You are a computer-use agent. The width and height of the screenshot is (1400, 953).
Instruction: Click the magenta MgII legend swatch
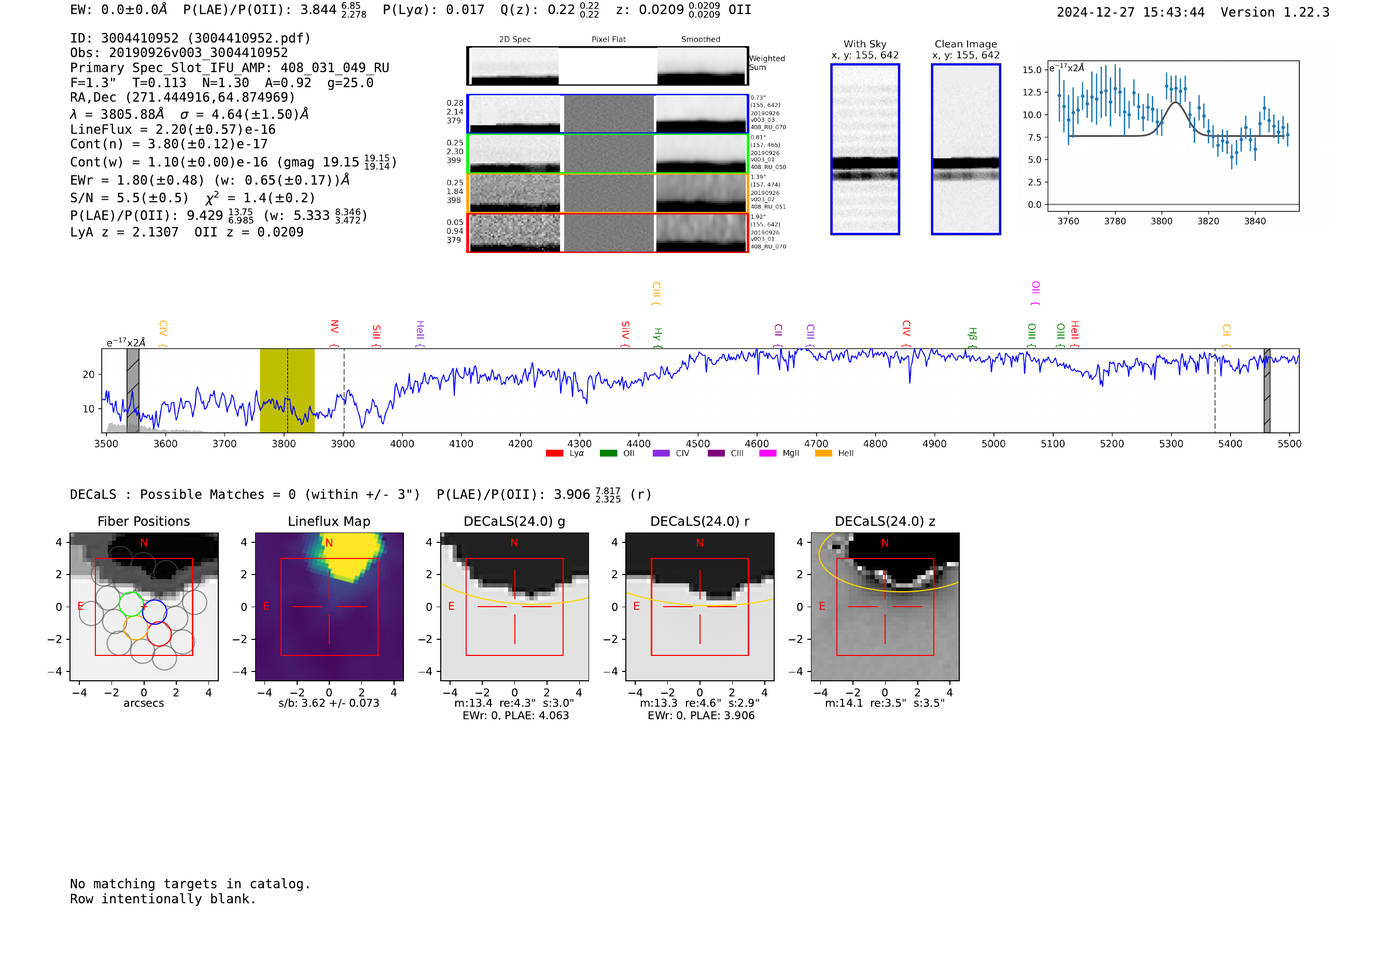pos(768,454)
